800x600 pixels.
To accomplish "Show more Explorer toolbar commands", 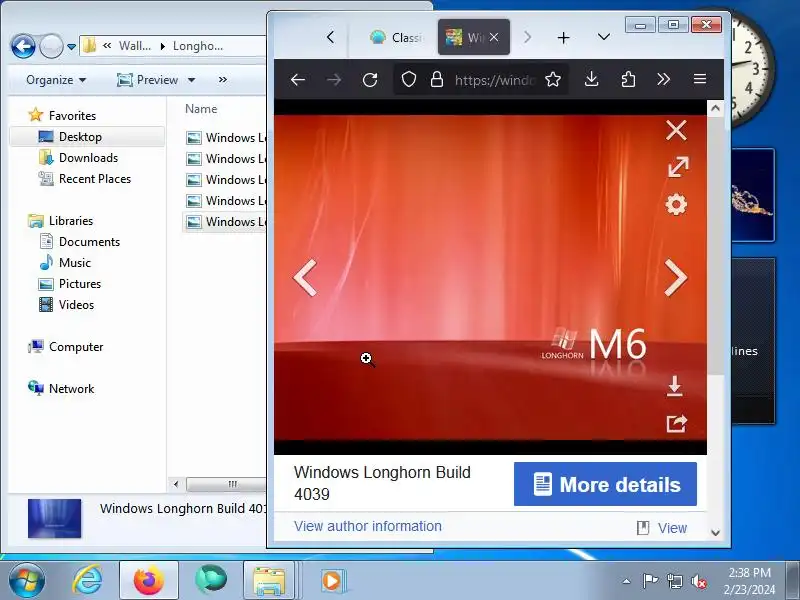I will (x=222, y=80).
